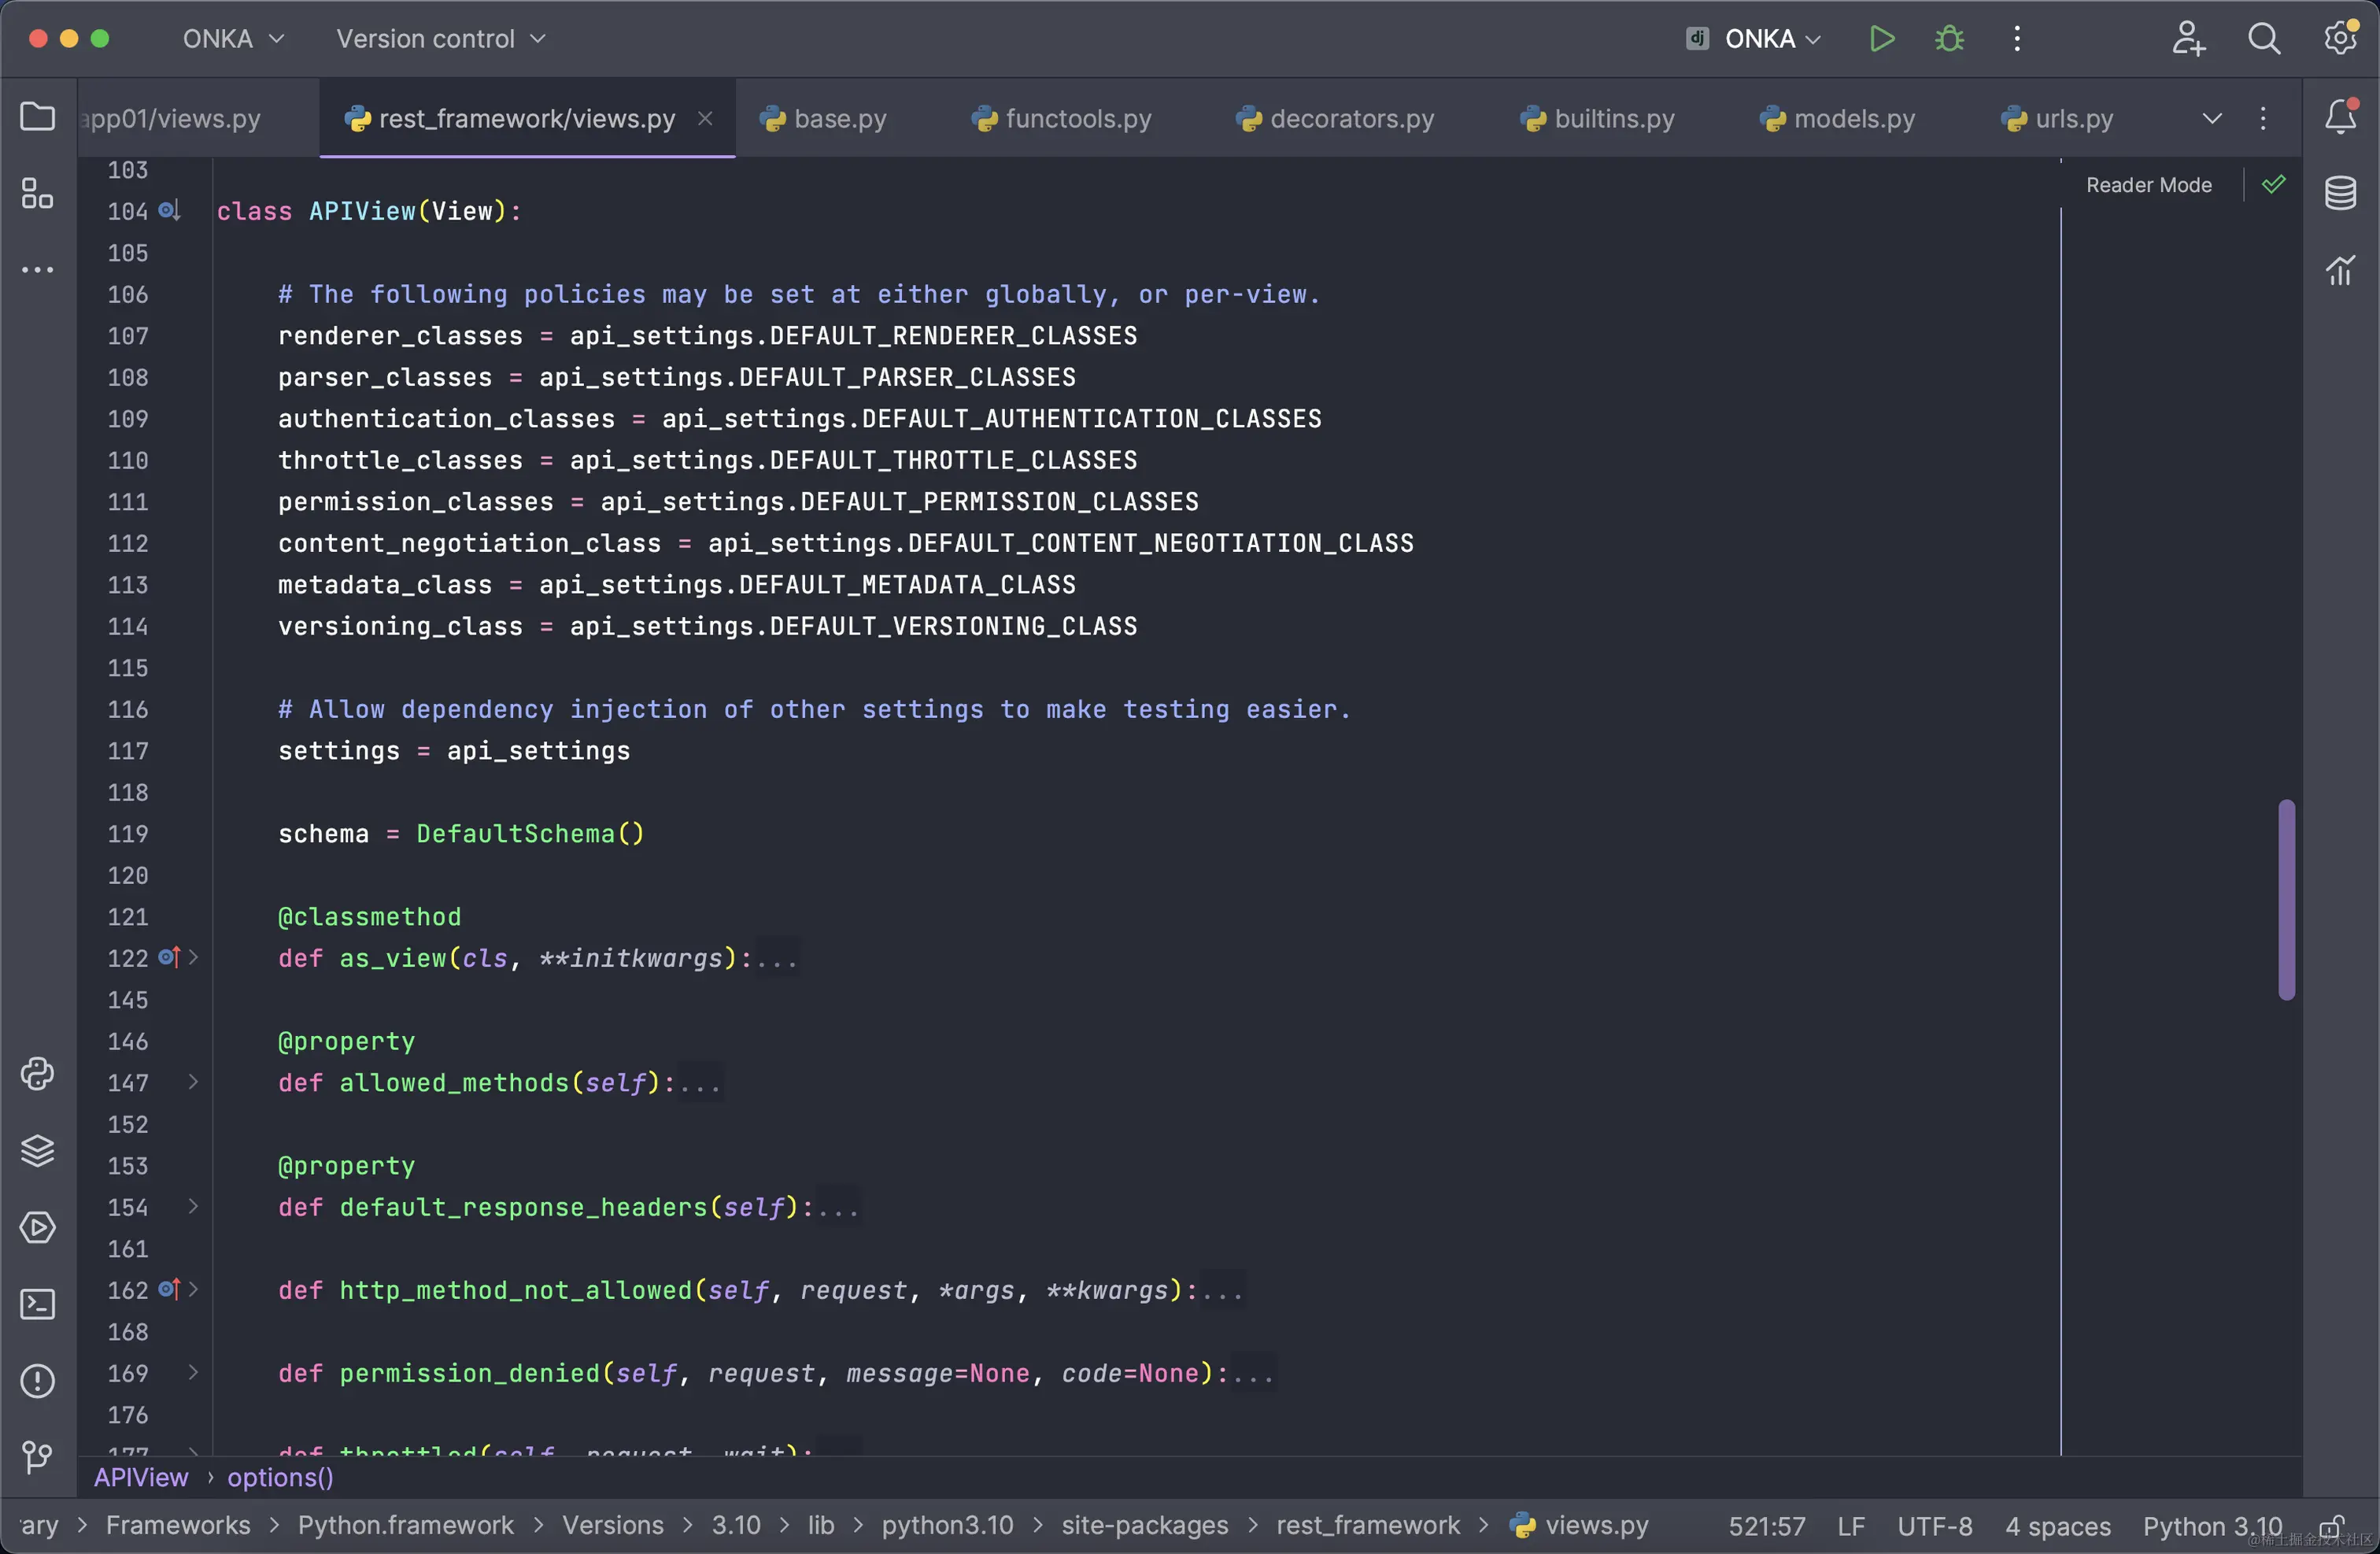Screen dimensions: 2380x1554
Task: Open the Version control dropdown menu
Action: pos(440,39)
